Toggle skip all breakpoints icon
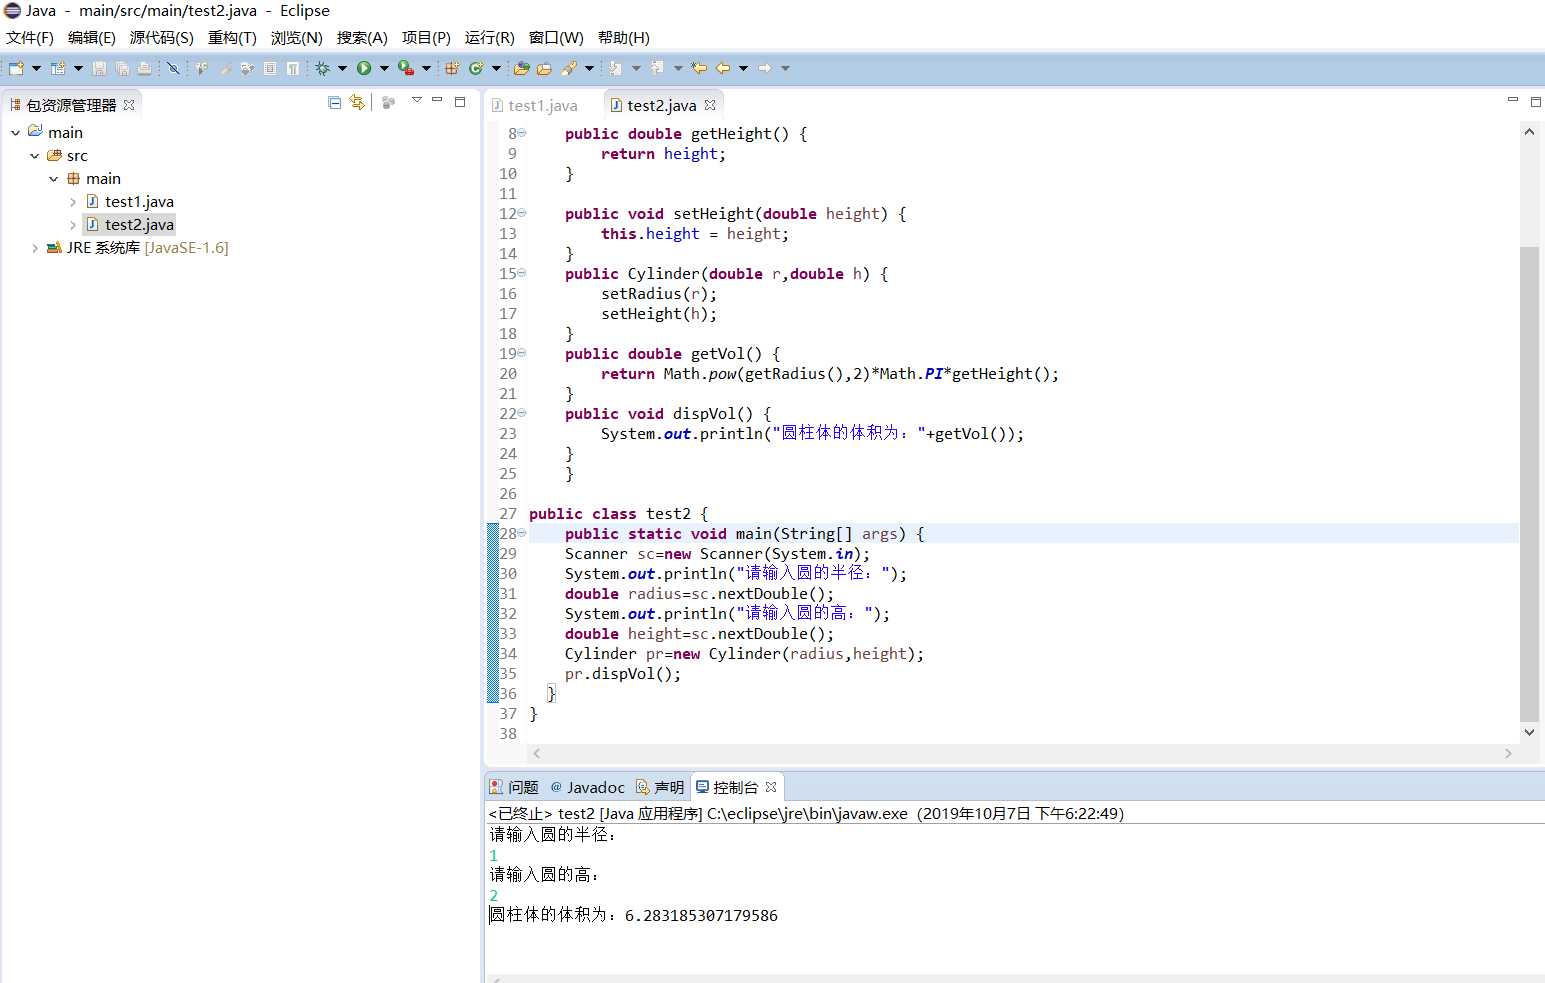1545x983 pixels. 173,68
